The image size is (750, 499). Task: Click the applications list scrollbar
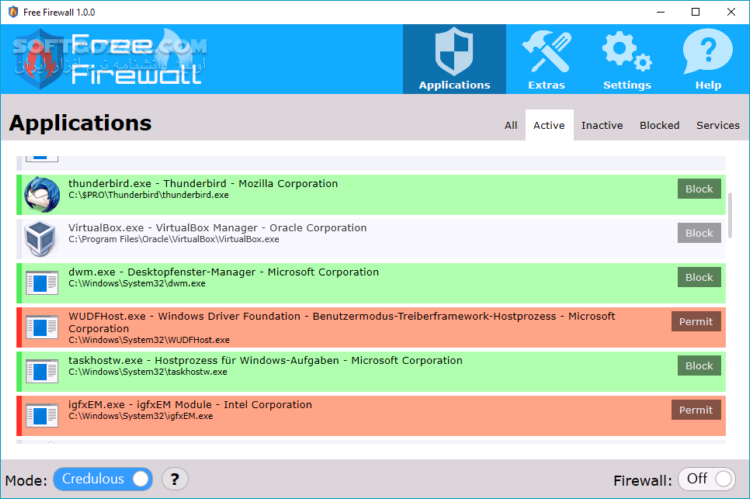coord(730,215)
